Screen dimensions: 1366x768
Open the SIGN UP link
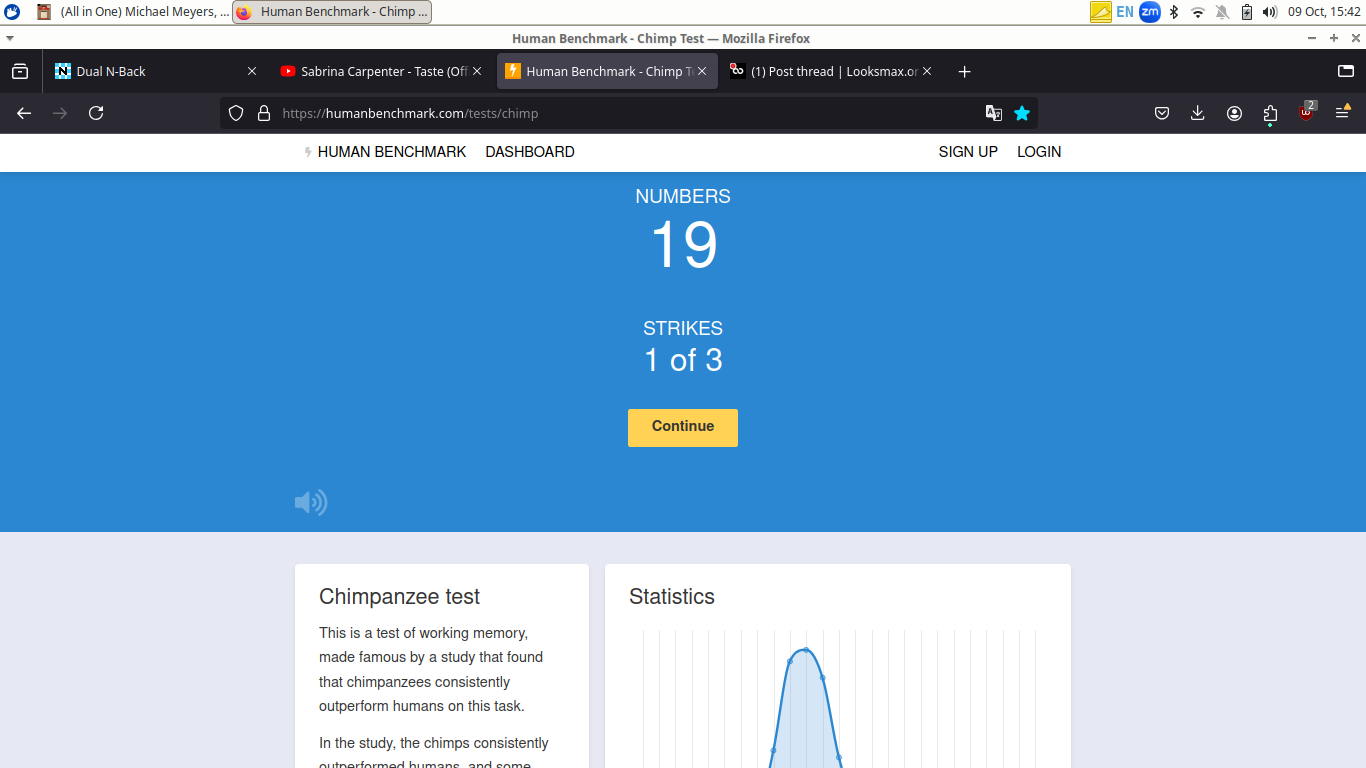click(x=968, y=152)
